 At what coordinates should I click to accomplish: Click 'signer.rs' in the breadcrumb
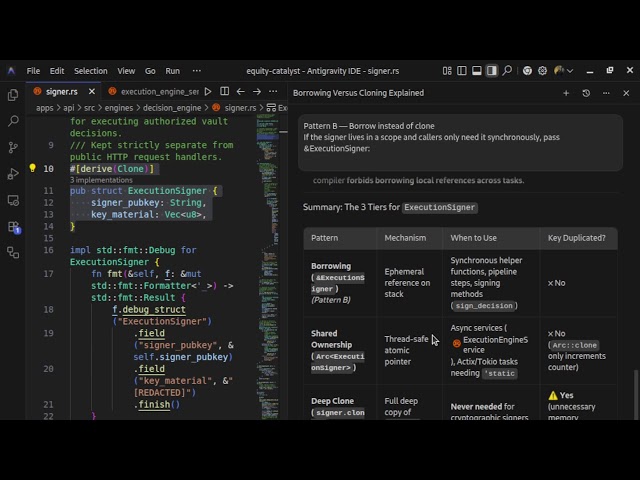(240, 108)
